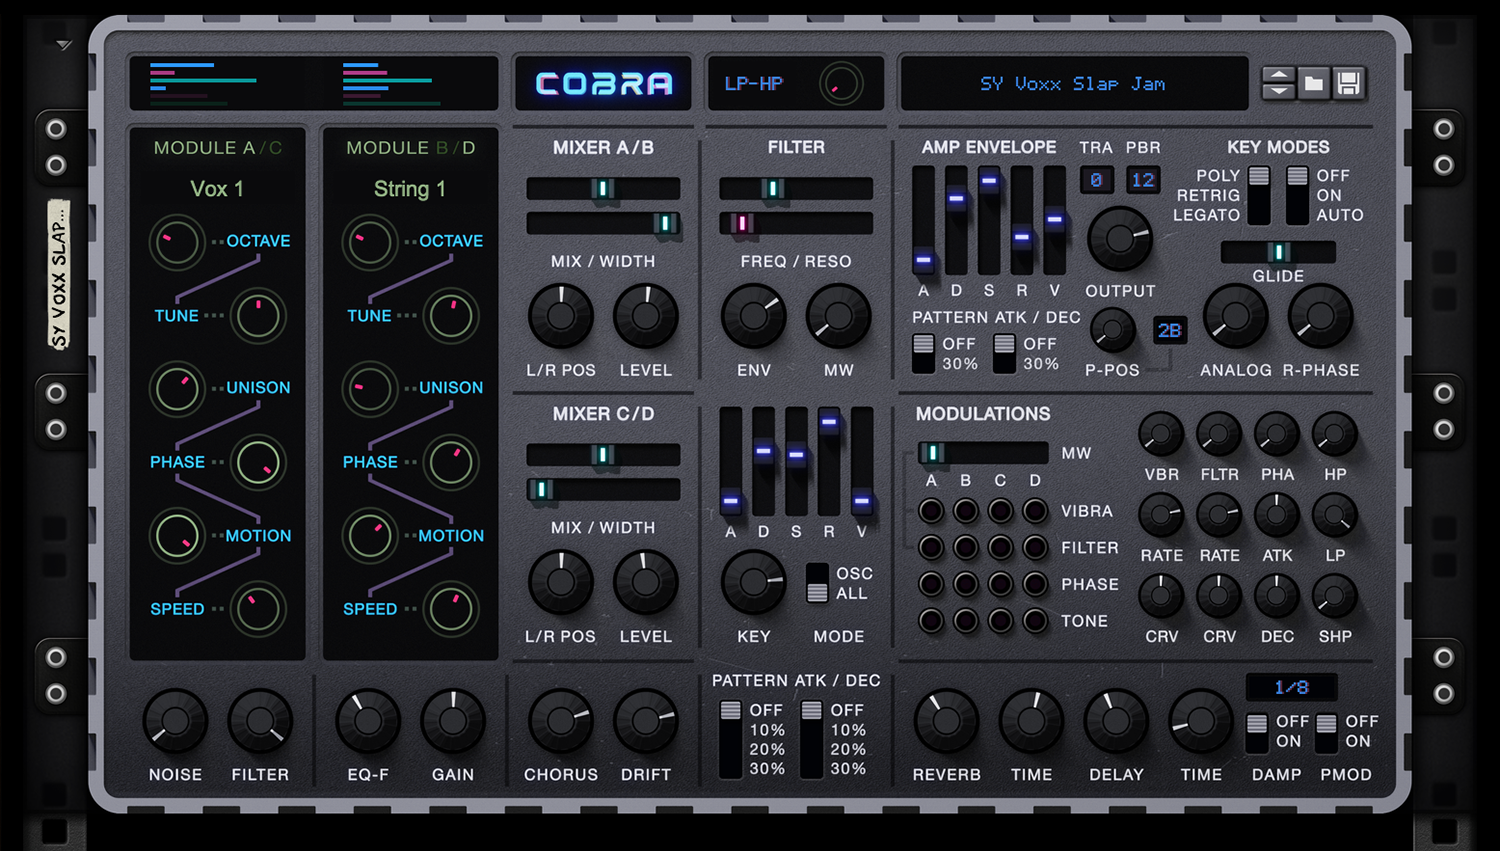This screenshot has width=1500, height=851.
Task: Open the preset folder browser
Action: point(1313,84)
